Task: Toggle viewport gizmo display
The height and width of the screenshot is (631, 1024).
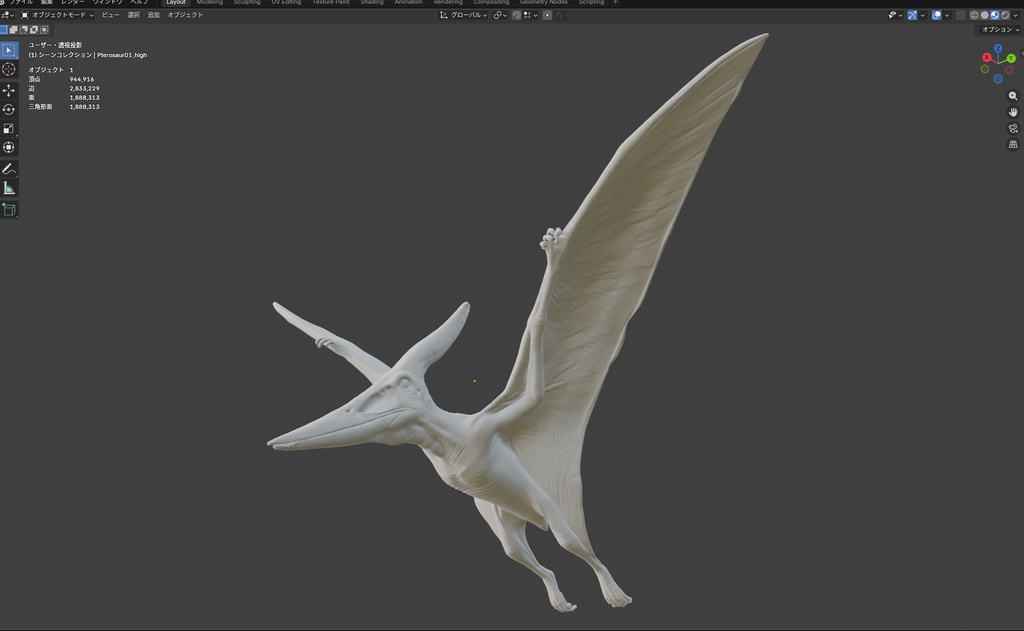Action: point(912,15)
